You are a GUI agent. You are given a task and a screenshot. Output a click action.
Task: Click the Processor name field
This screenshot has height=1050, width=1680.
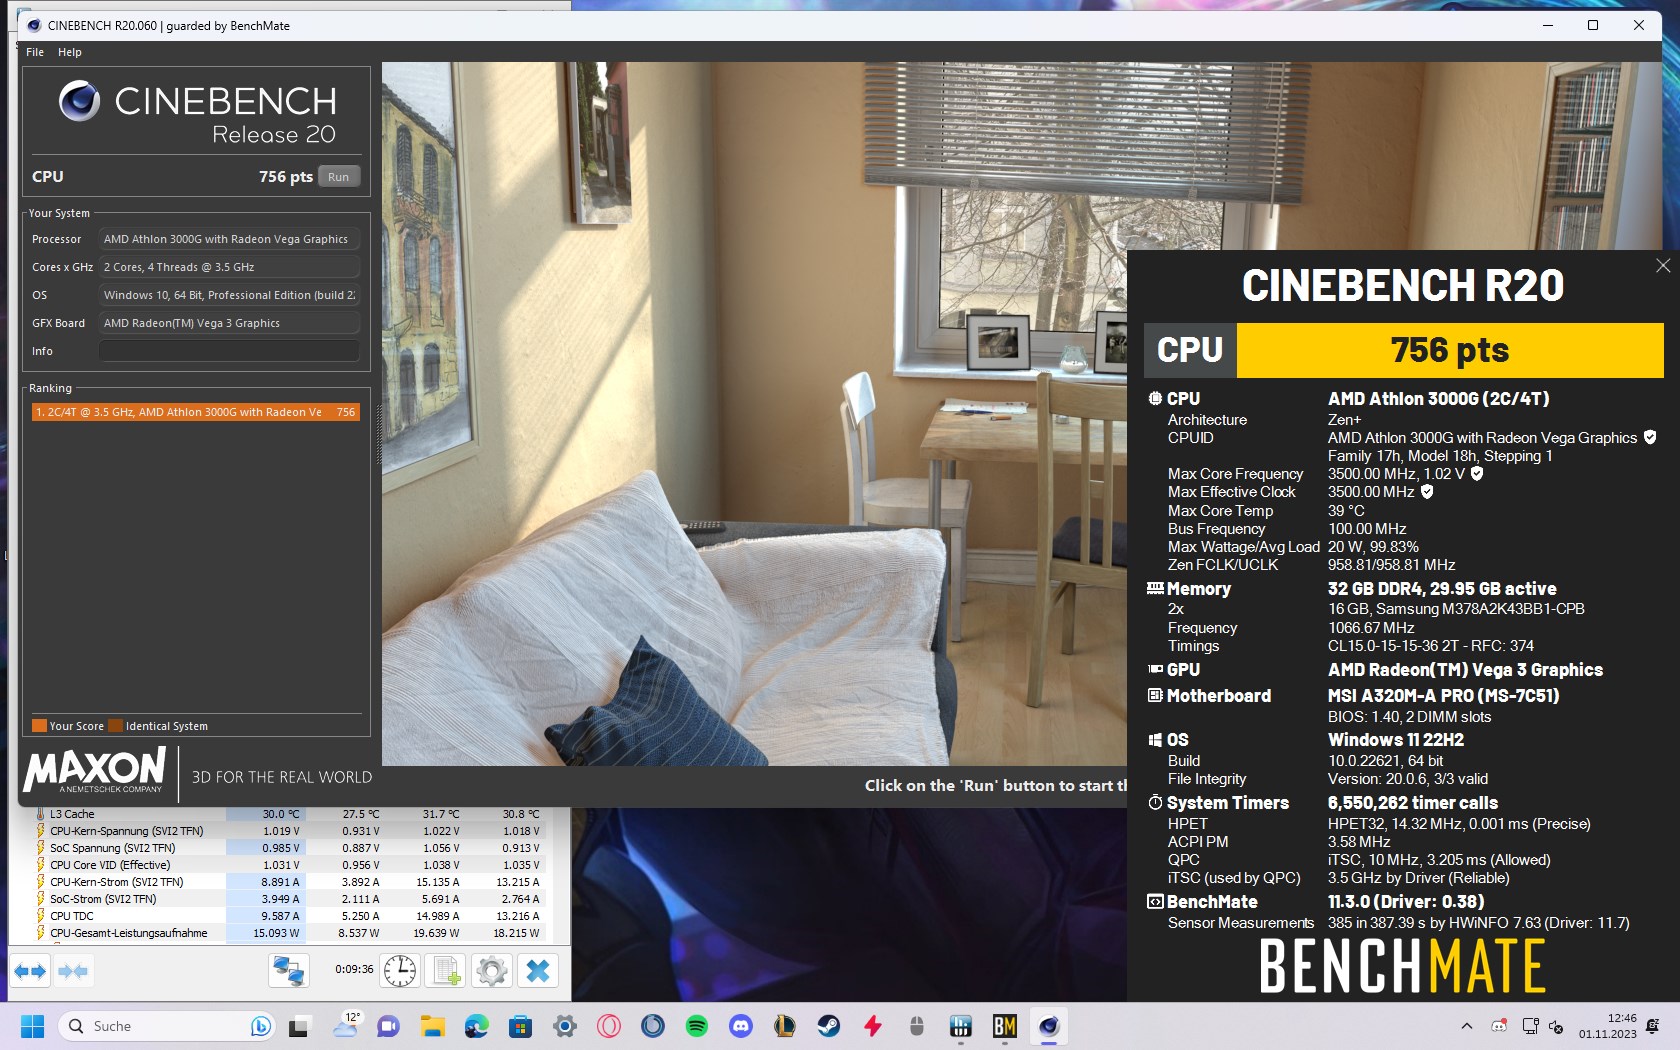229,239
